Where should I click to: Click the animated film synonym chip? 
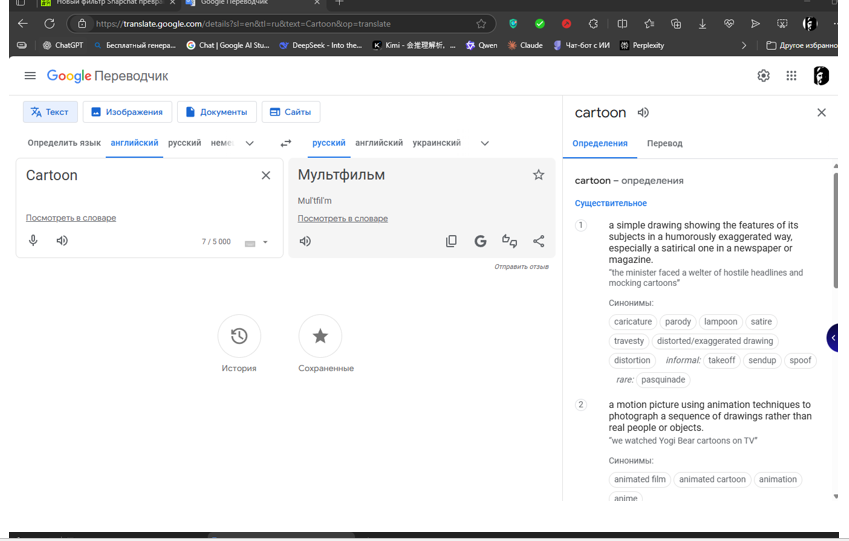pyautogui.click(x=639, y=479)
